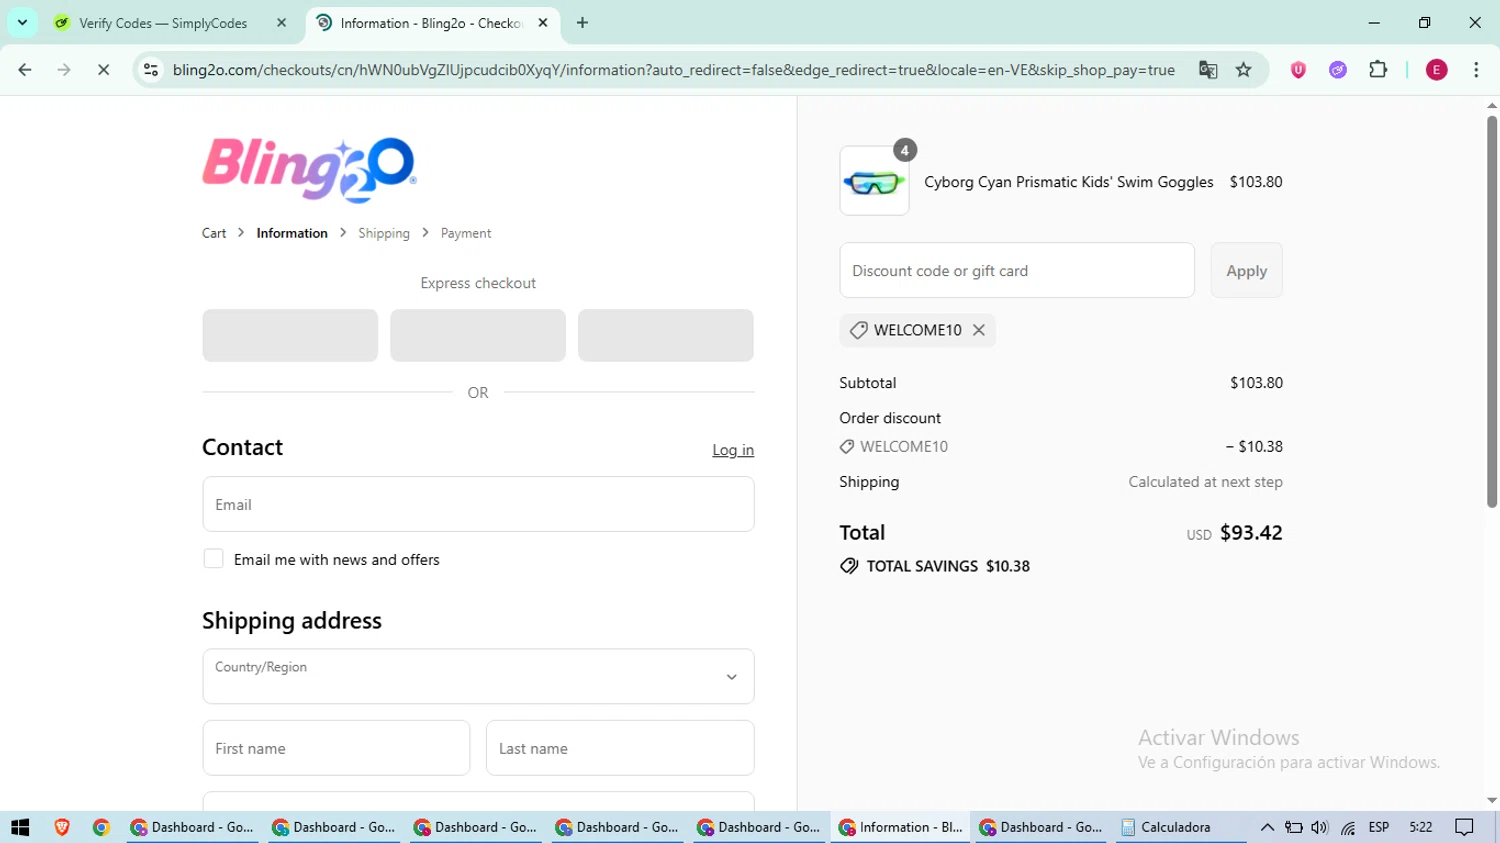Close the Verify Codes — SimplyCodes tab

pos(281,23)
